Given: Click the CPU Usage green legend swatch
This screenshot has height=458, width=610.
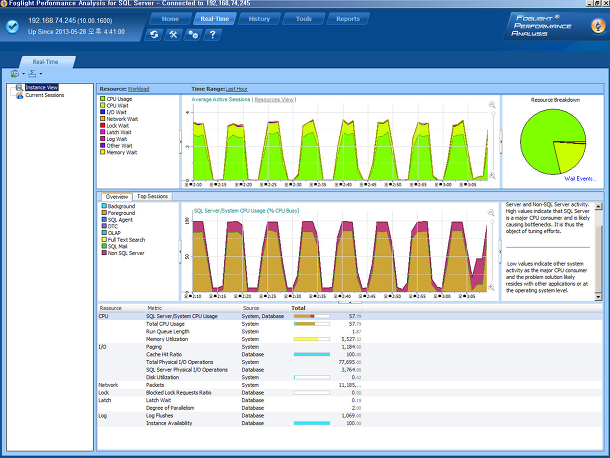Looking at the screenshot, I should point(103,99).
